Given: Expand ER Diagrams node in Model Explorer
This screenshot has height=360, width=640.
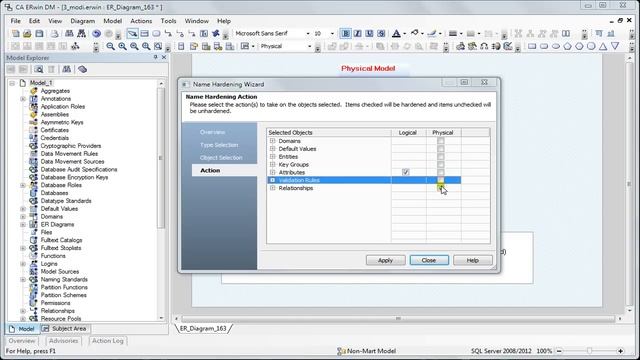Looking at the screenshot, I should [23, 224].
